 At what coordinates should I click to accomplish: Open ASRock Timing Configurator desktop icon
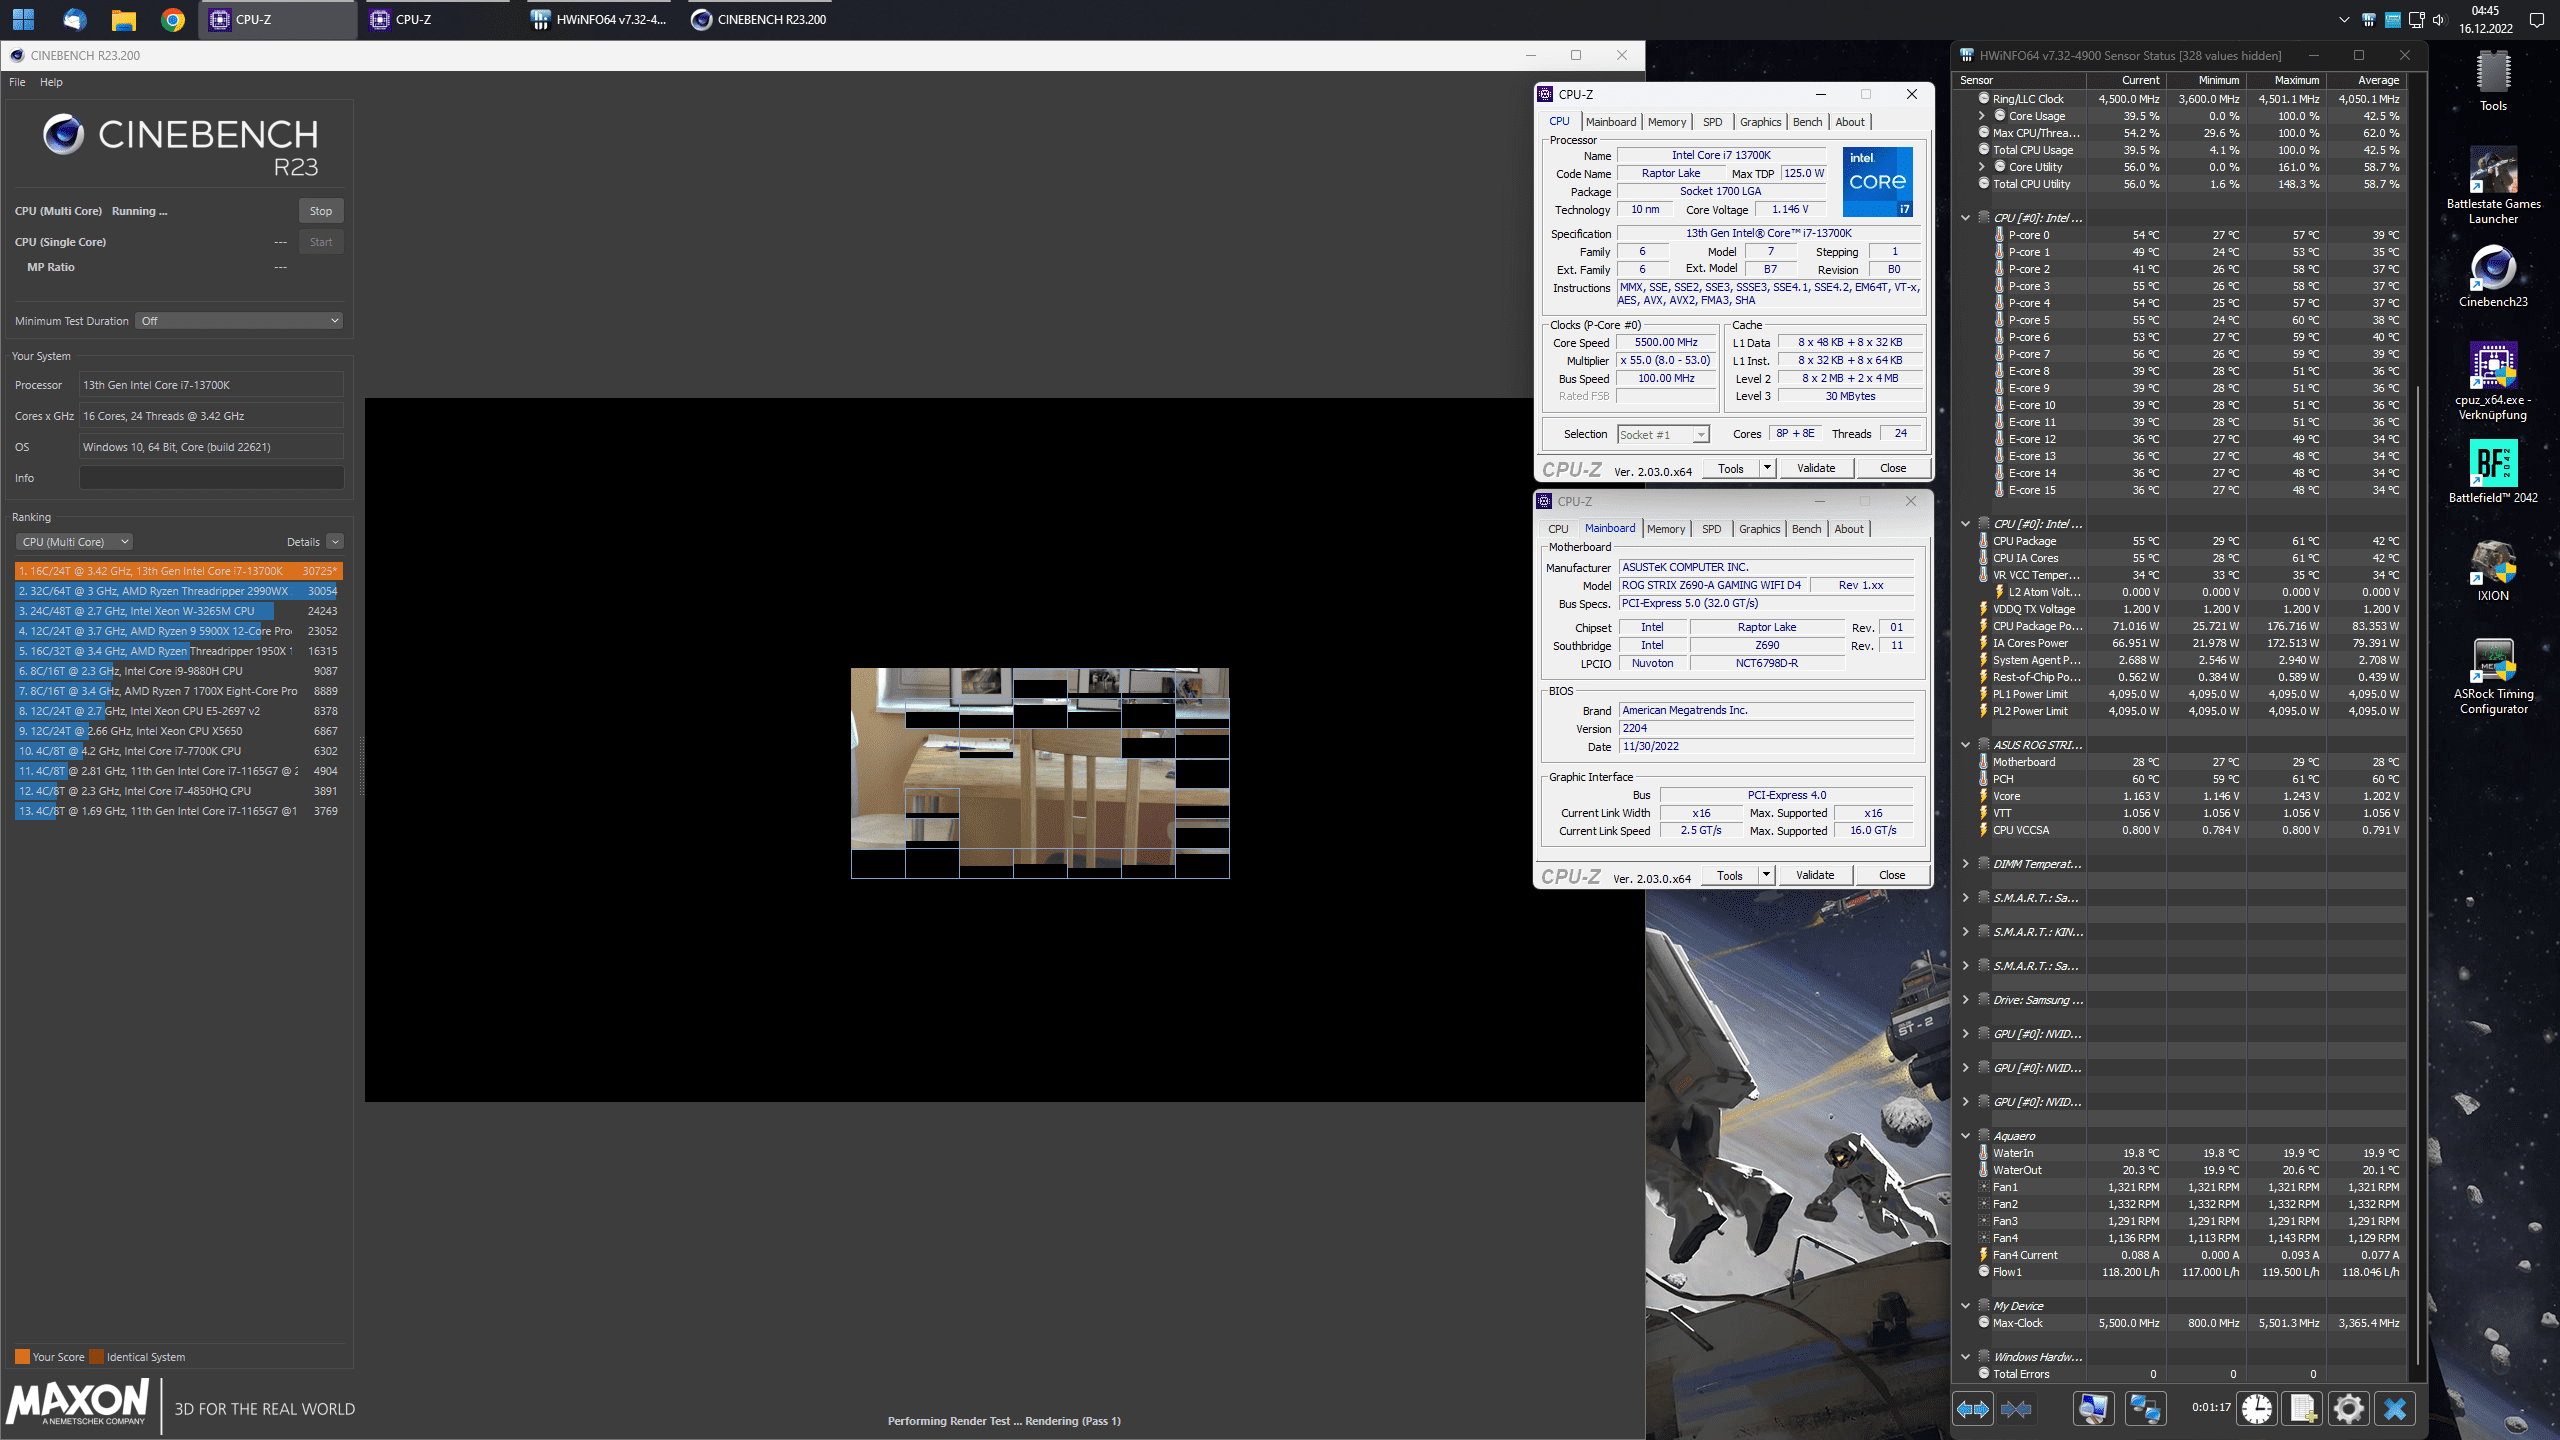[x=2493, y=676]
